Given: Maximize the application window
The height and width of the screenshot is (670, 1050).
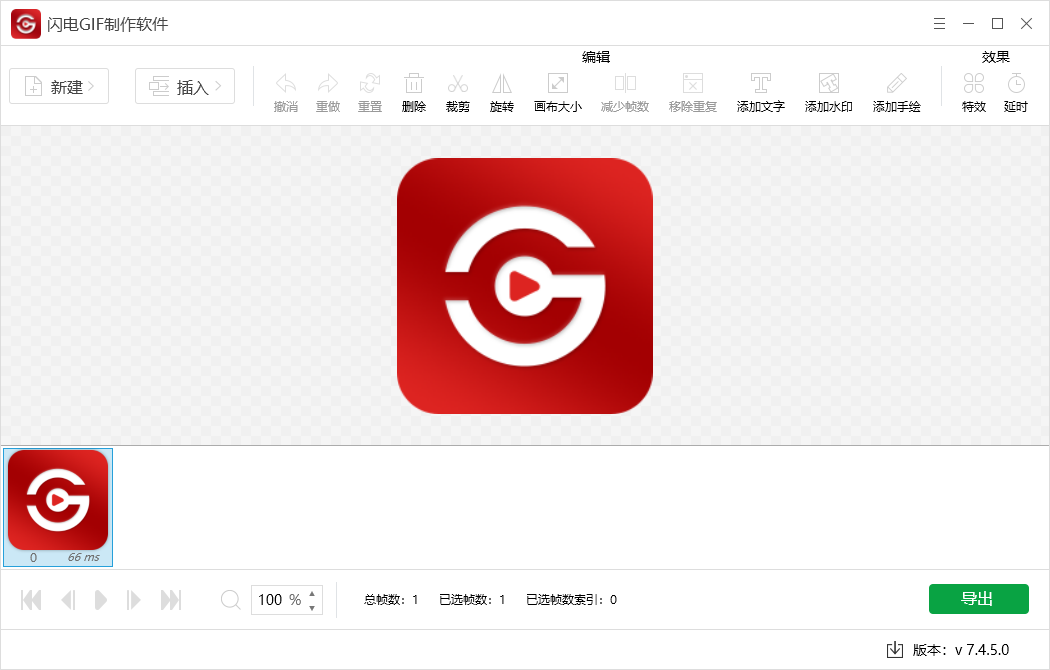Looking at the screenshot, I should coord(997,24).
